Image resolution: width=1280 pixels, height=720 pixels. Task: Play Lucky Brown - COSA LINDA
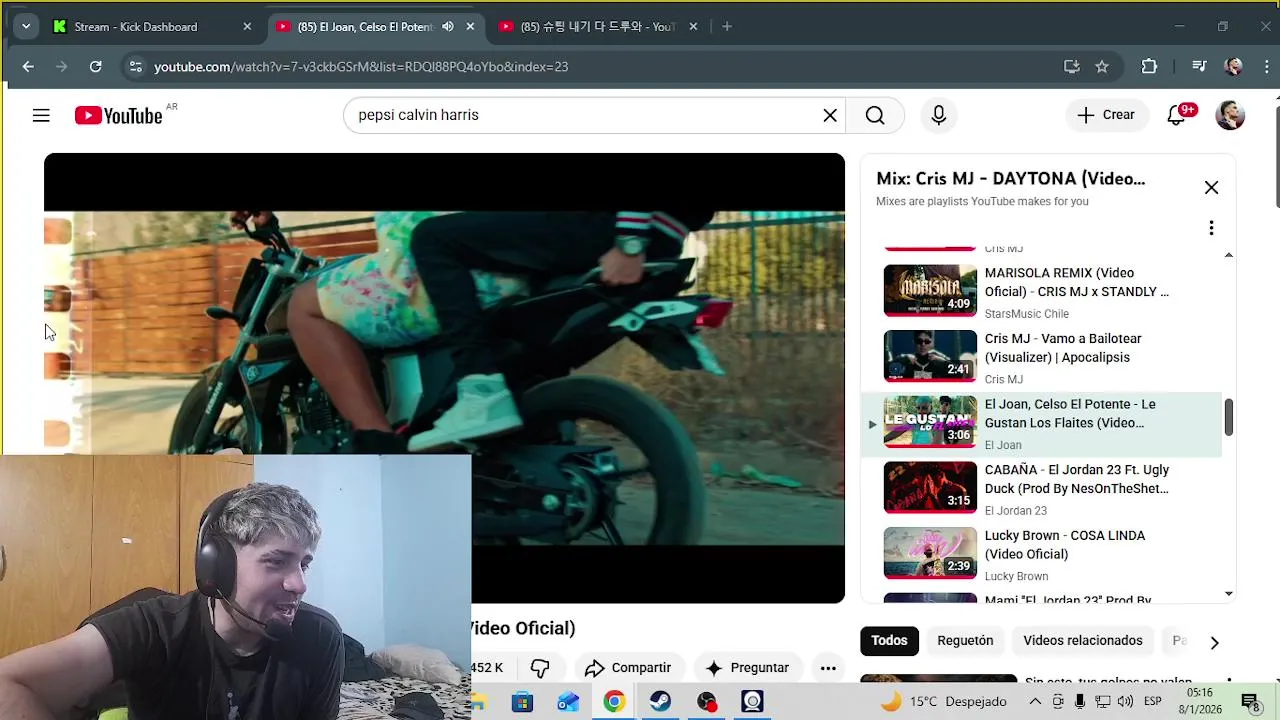tap(1041, 554)
